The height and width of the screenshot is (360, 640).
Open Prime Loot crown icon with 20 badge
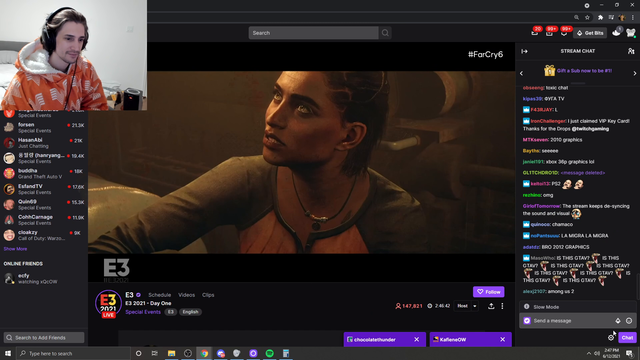point(535,33)
